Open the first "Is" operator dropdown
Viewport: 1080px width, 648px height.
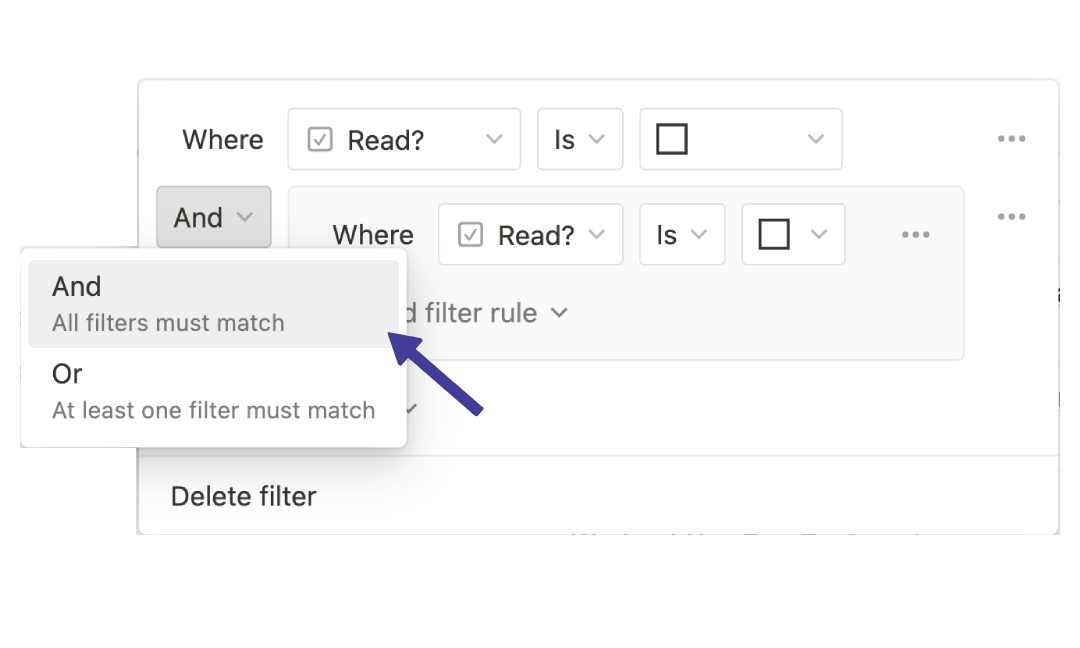click(580, 139)
